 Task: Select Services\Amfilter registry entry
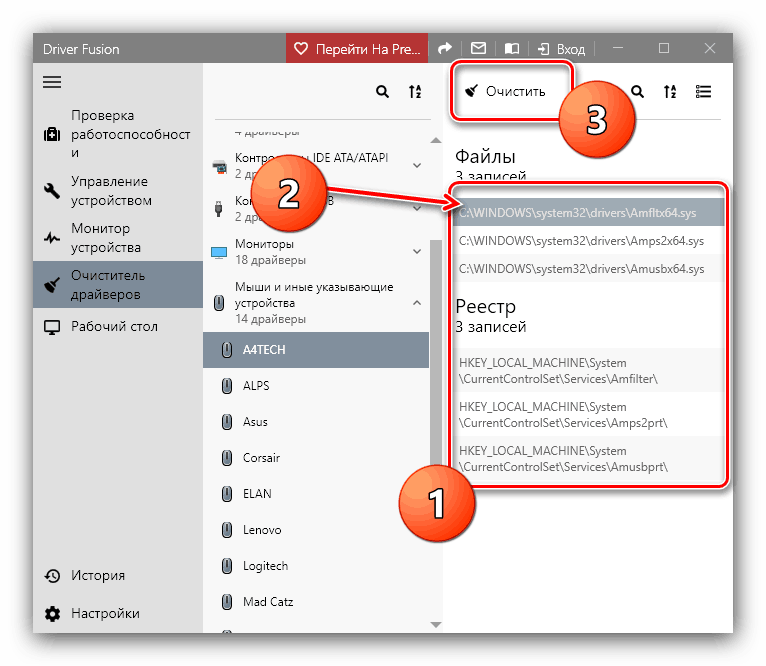(x=588, y=370)
